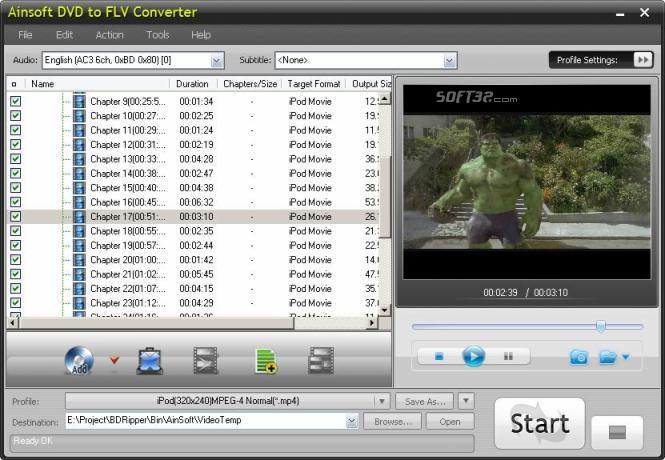The height and width of the screenshot is (460, 665).
Task: Open the Profile format dropdown
Action: click(x=381, y=401)
